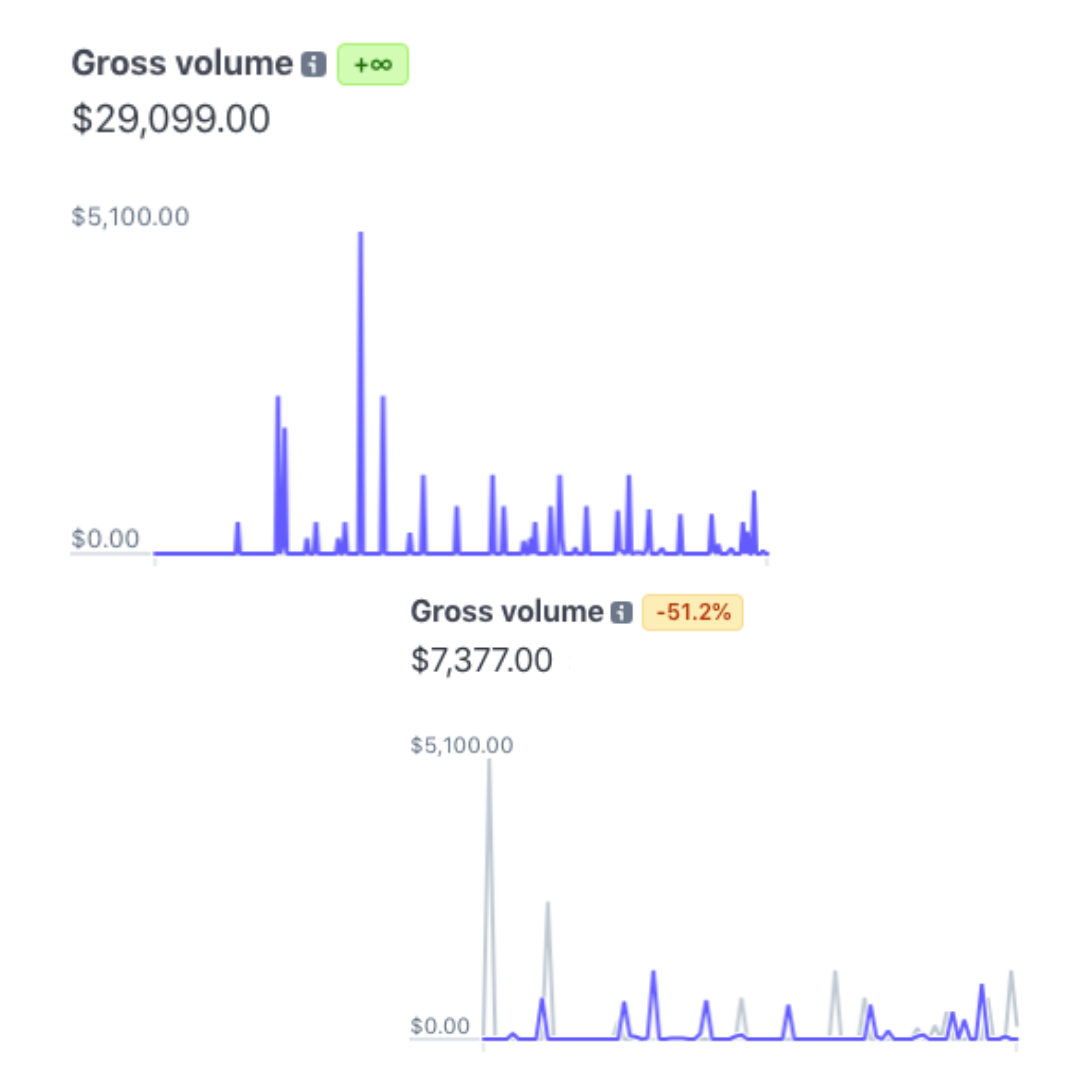
Task: Open the Gross volume heading above $29,099.00
Action: (x=181, y=64)
